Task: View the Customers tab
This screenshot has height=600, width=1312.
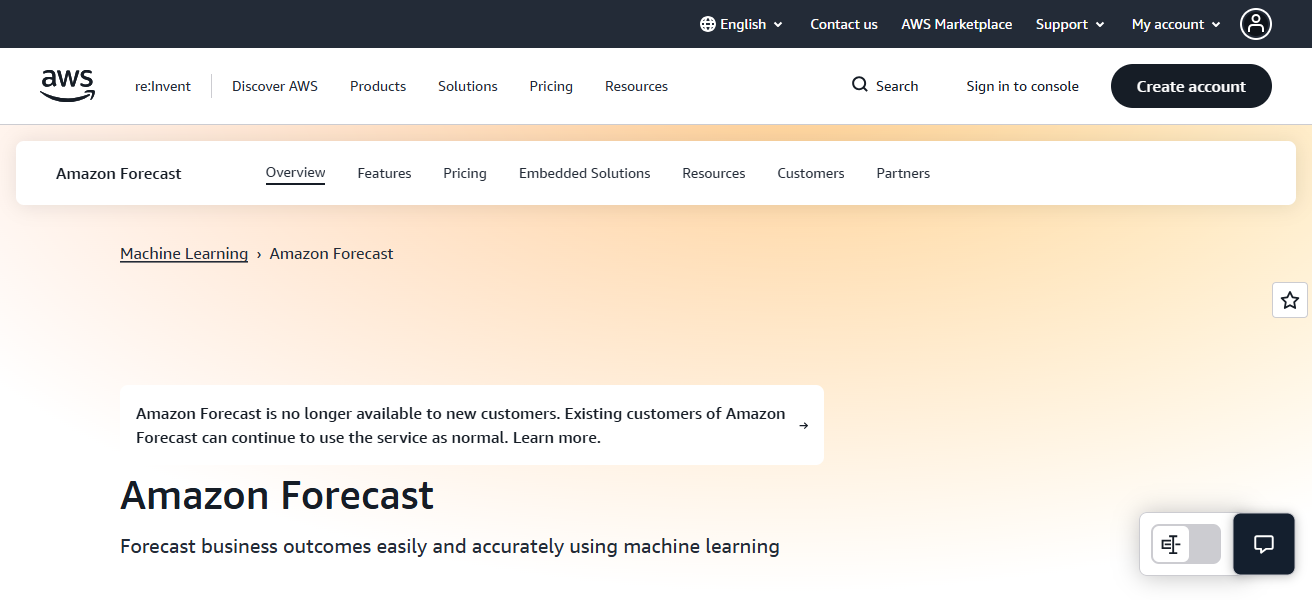Action: click(x=810, y=173)
